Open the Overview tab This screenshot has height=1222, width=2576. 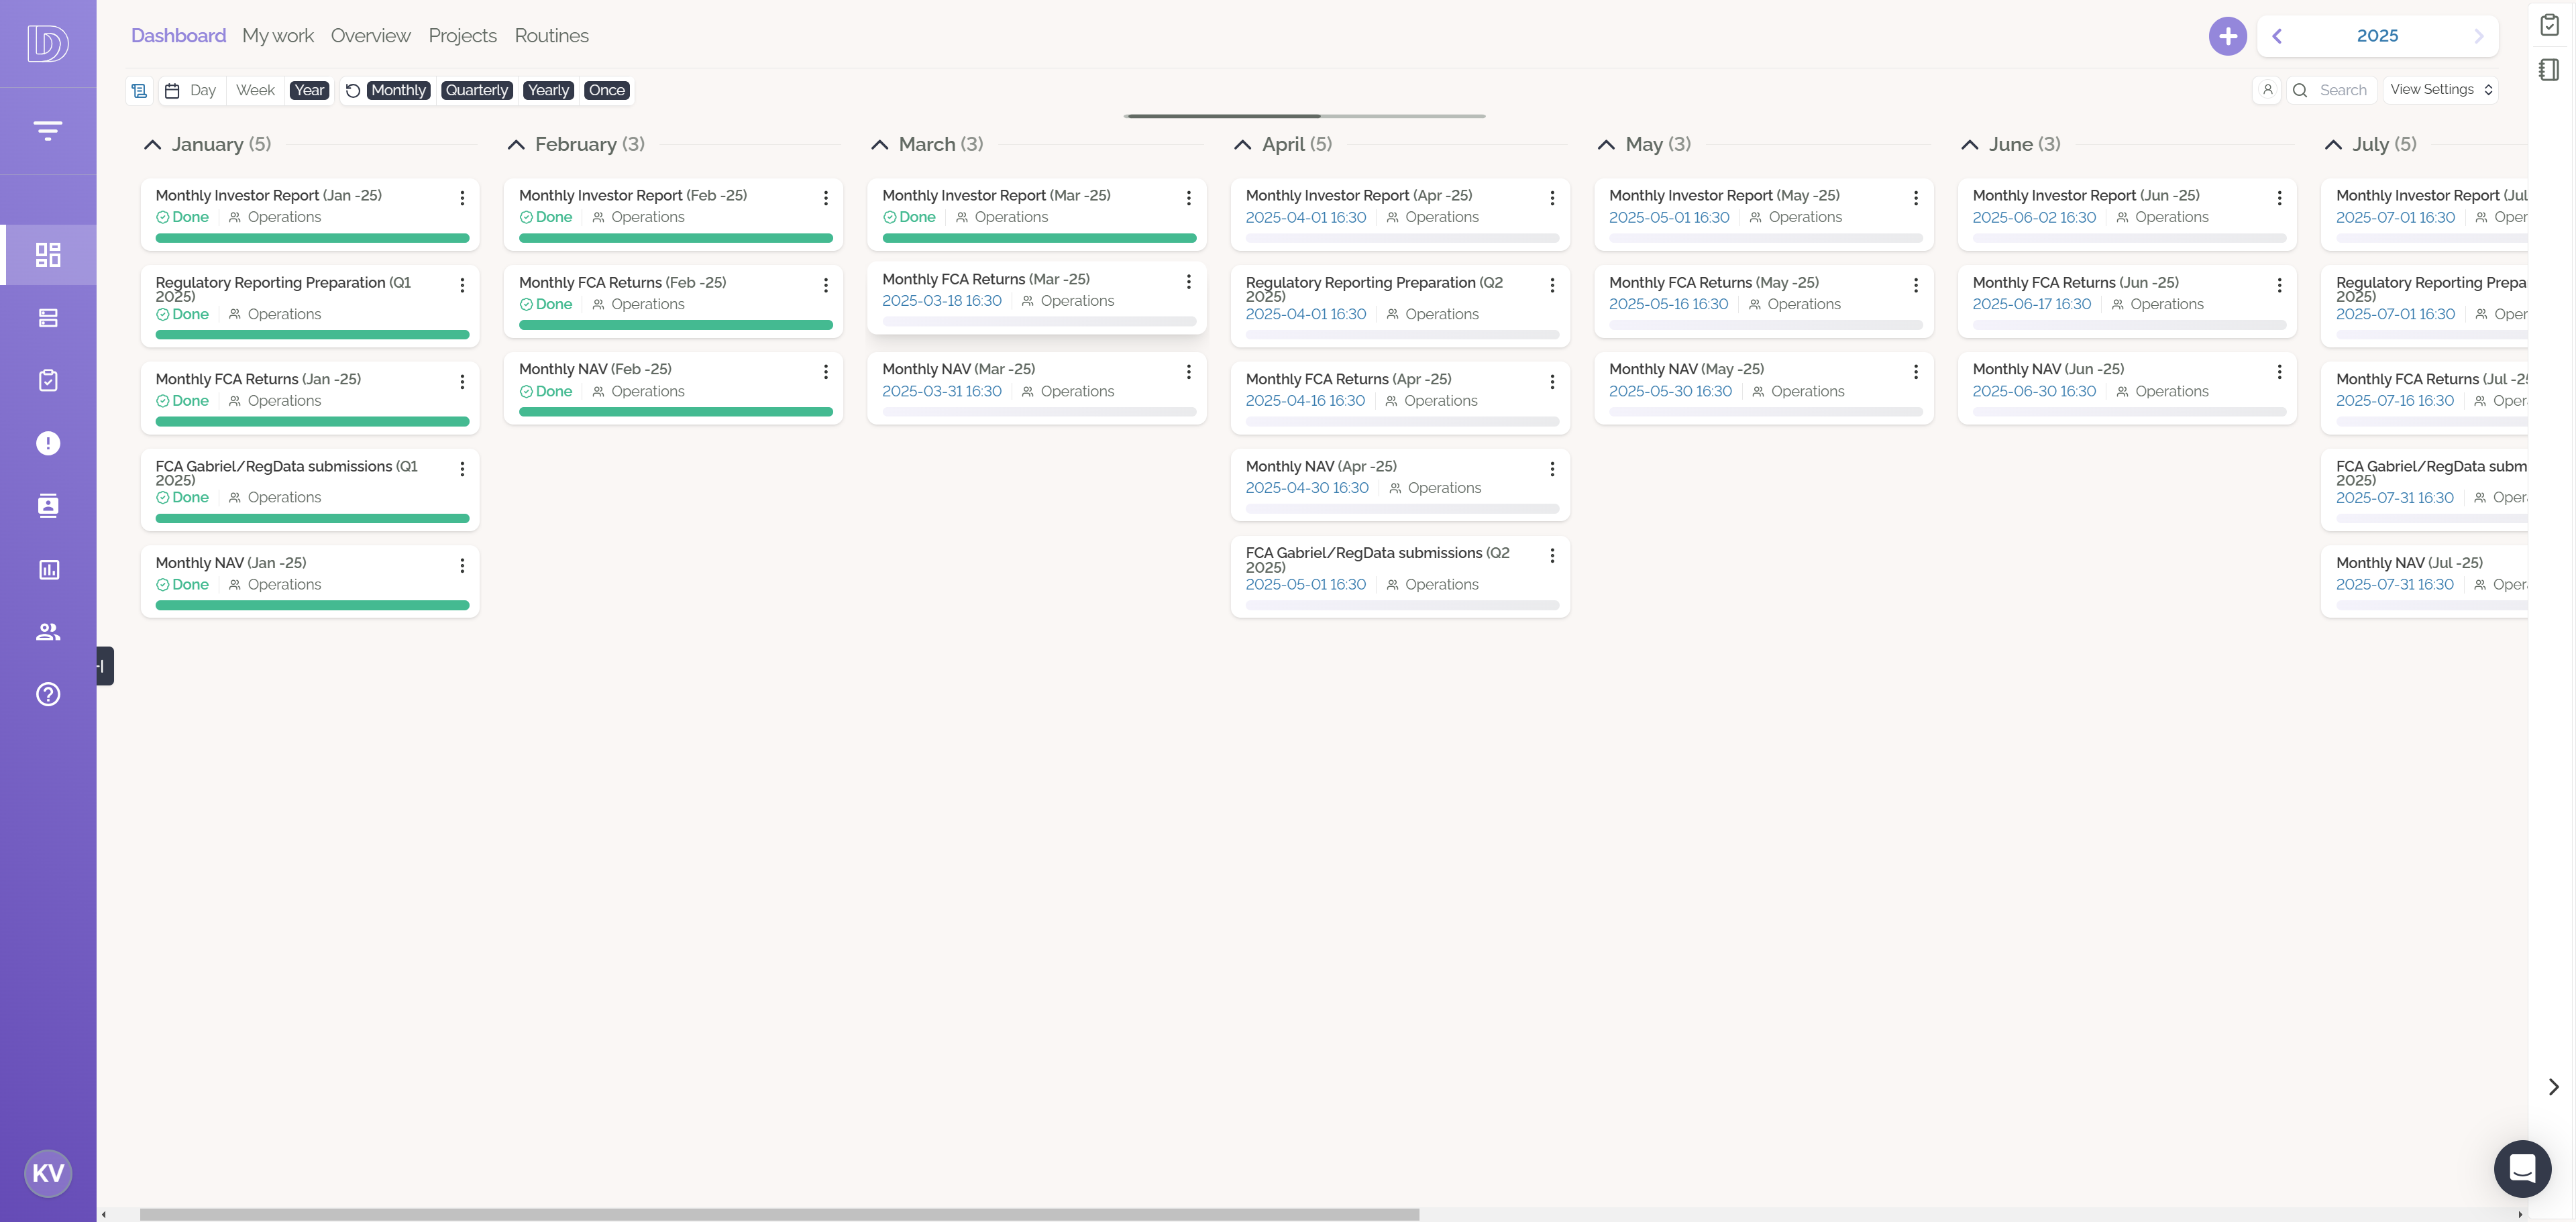click(370, 36)
